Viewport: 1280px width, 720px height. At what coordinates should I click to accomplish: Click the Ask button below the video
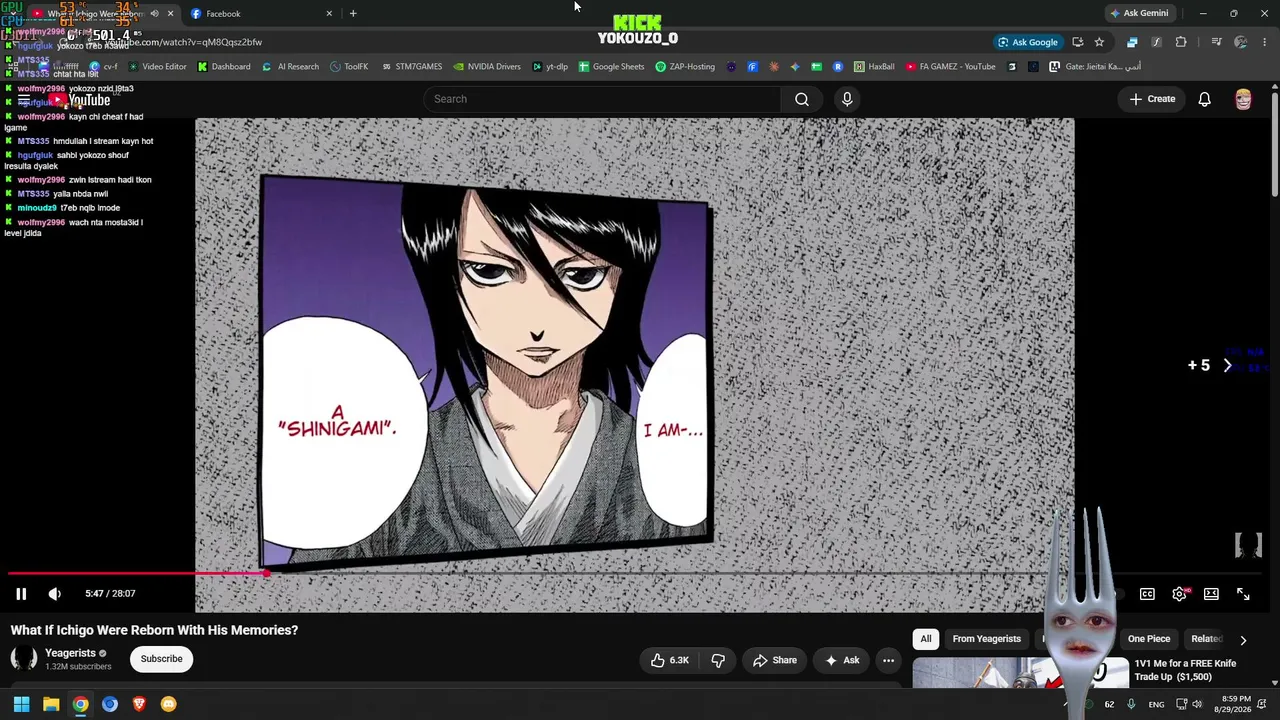click(842, 660)
